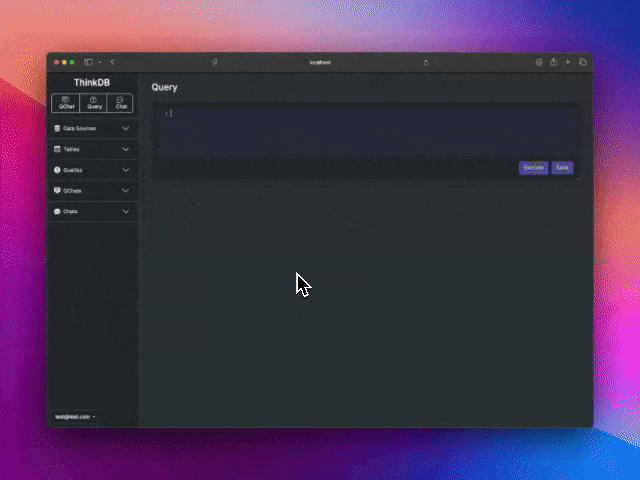The image size is (640, 480).
Task: Open the QChat mode button
Action: (66, 103)
